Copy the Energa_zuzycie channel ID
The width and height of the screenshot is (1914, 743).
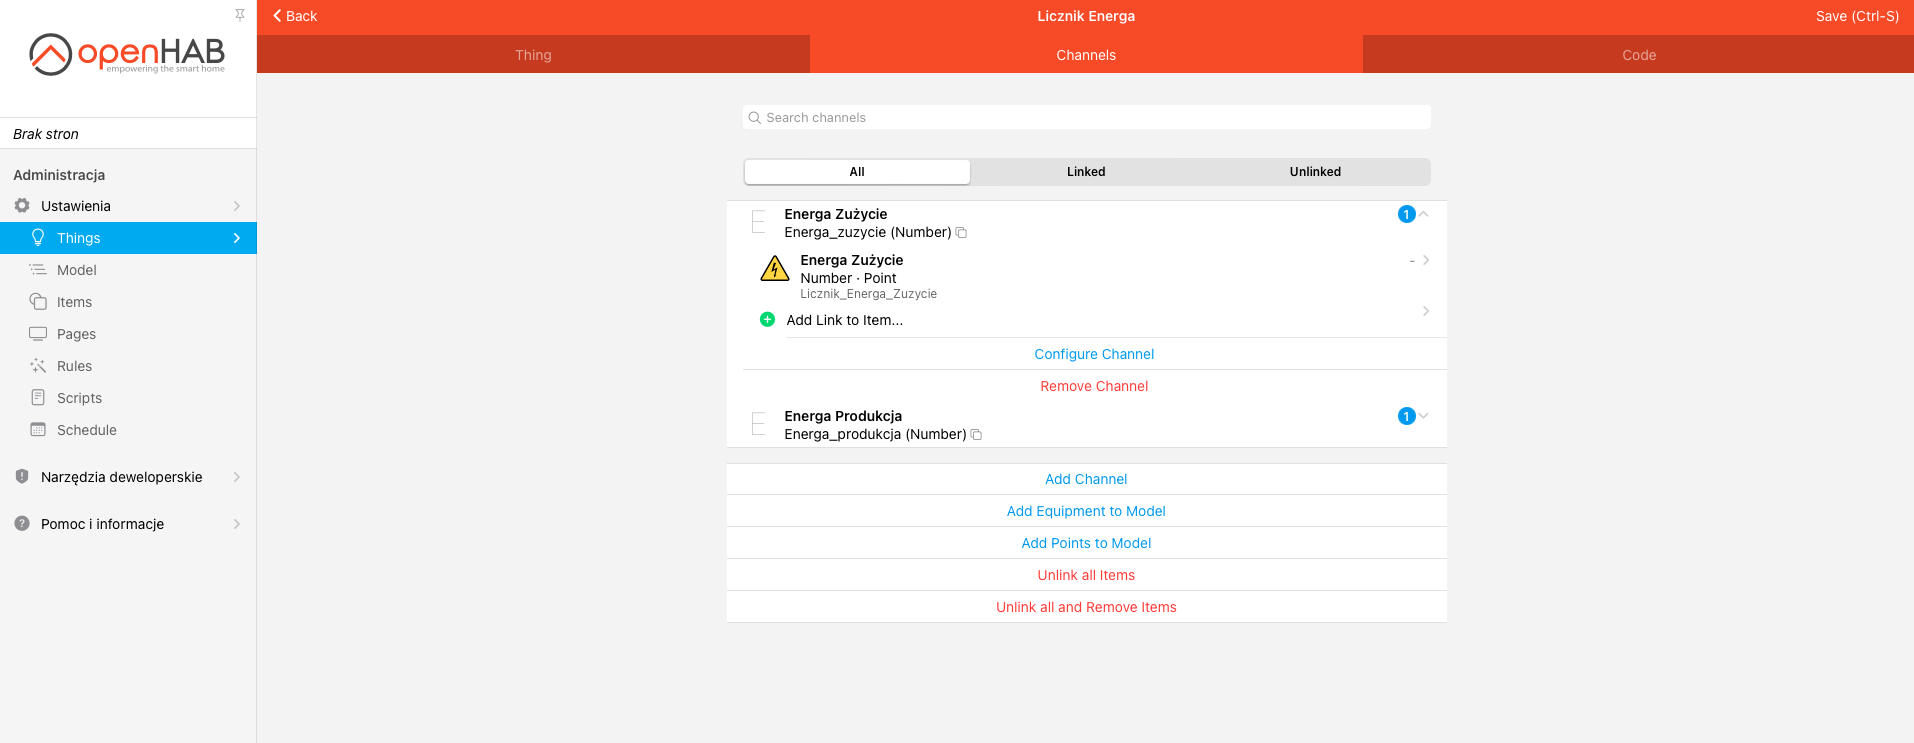pyautogui.click(x=961, y=233)
